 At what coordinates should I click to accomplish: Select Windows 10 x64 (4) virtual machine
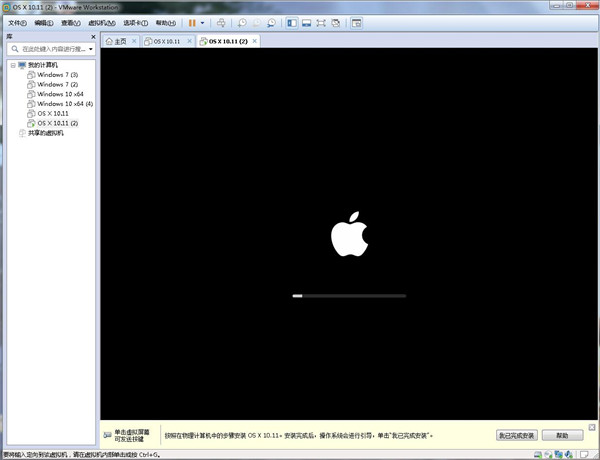pos(65,104)
